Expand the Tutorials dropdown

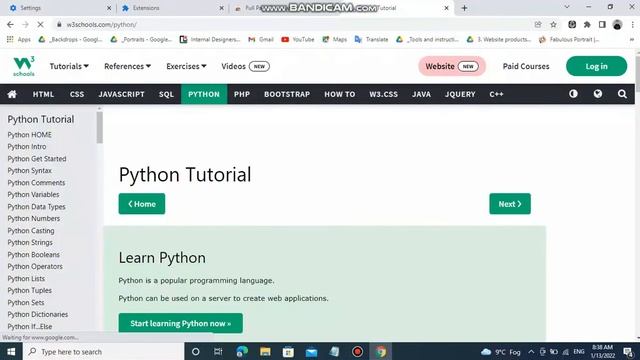(x=69, y=66)
